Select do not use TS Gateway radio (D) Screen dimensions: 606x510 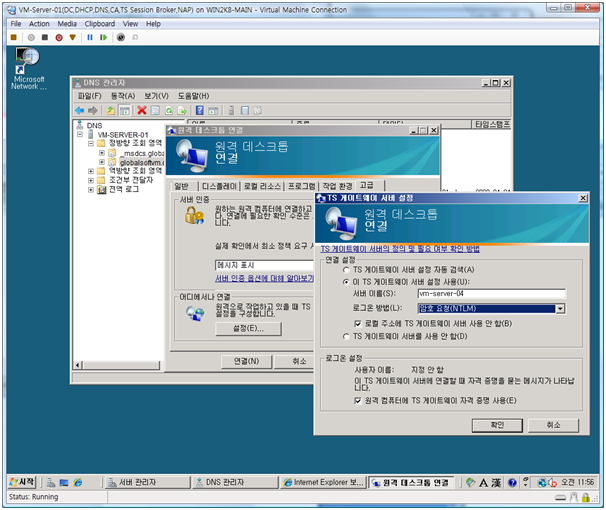pyautogui.click(x=346, y=337)
